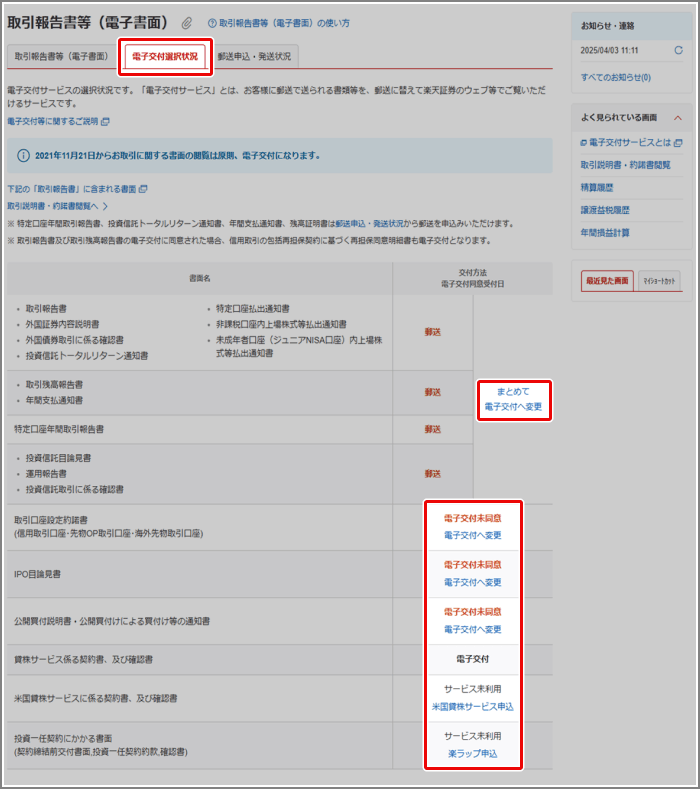This screenshot has width=700, height=789.
Task: Click the paperclip icon beside the page title
Action: (187, 23)
